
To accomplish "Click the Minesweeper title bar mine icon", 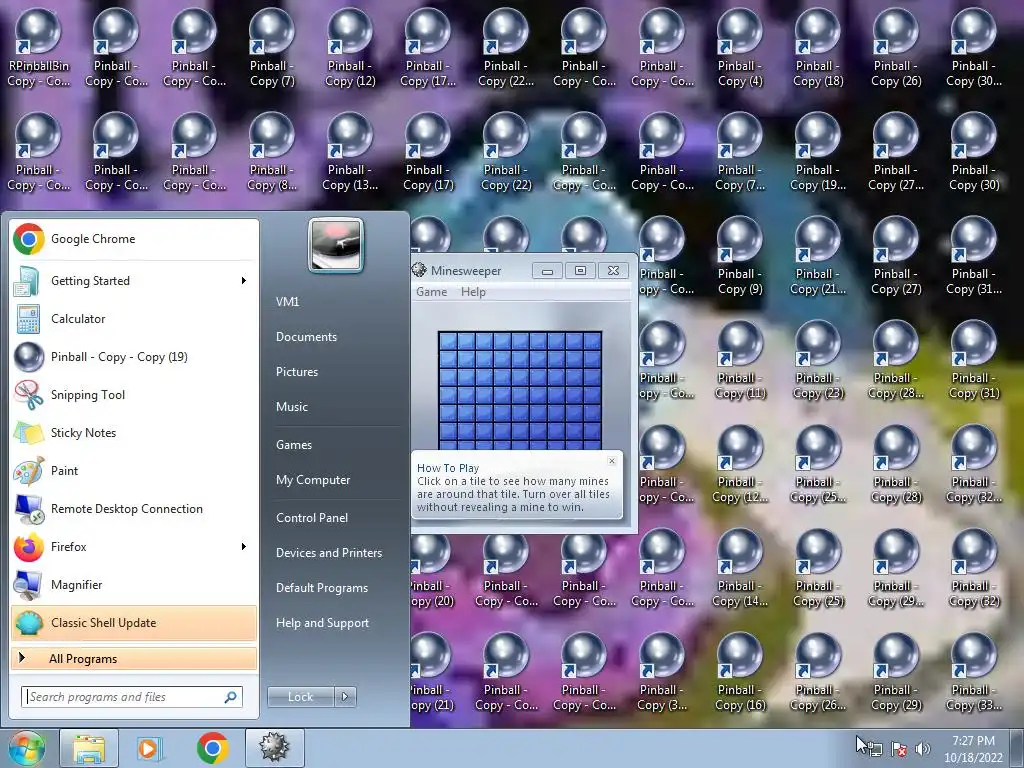I will 419,270.
